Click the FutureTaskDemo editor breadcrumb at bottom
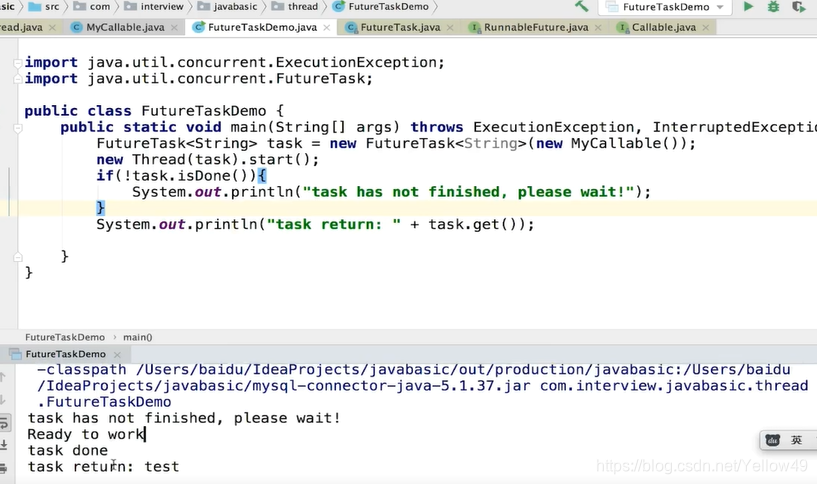The height and width of the screenshot is (484, 817). point(65,337)
